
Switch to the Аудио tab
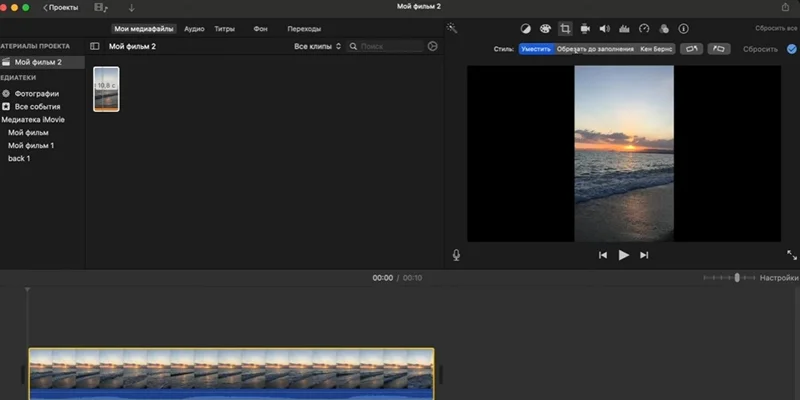click(x=194, y=29)
